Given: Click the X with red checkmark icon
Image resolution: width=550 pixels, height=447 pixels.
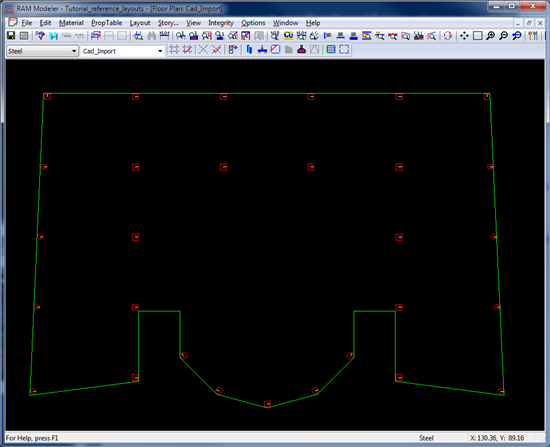Looking at the screenshot, I should point(216,49).
